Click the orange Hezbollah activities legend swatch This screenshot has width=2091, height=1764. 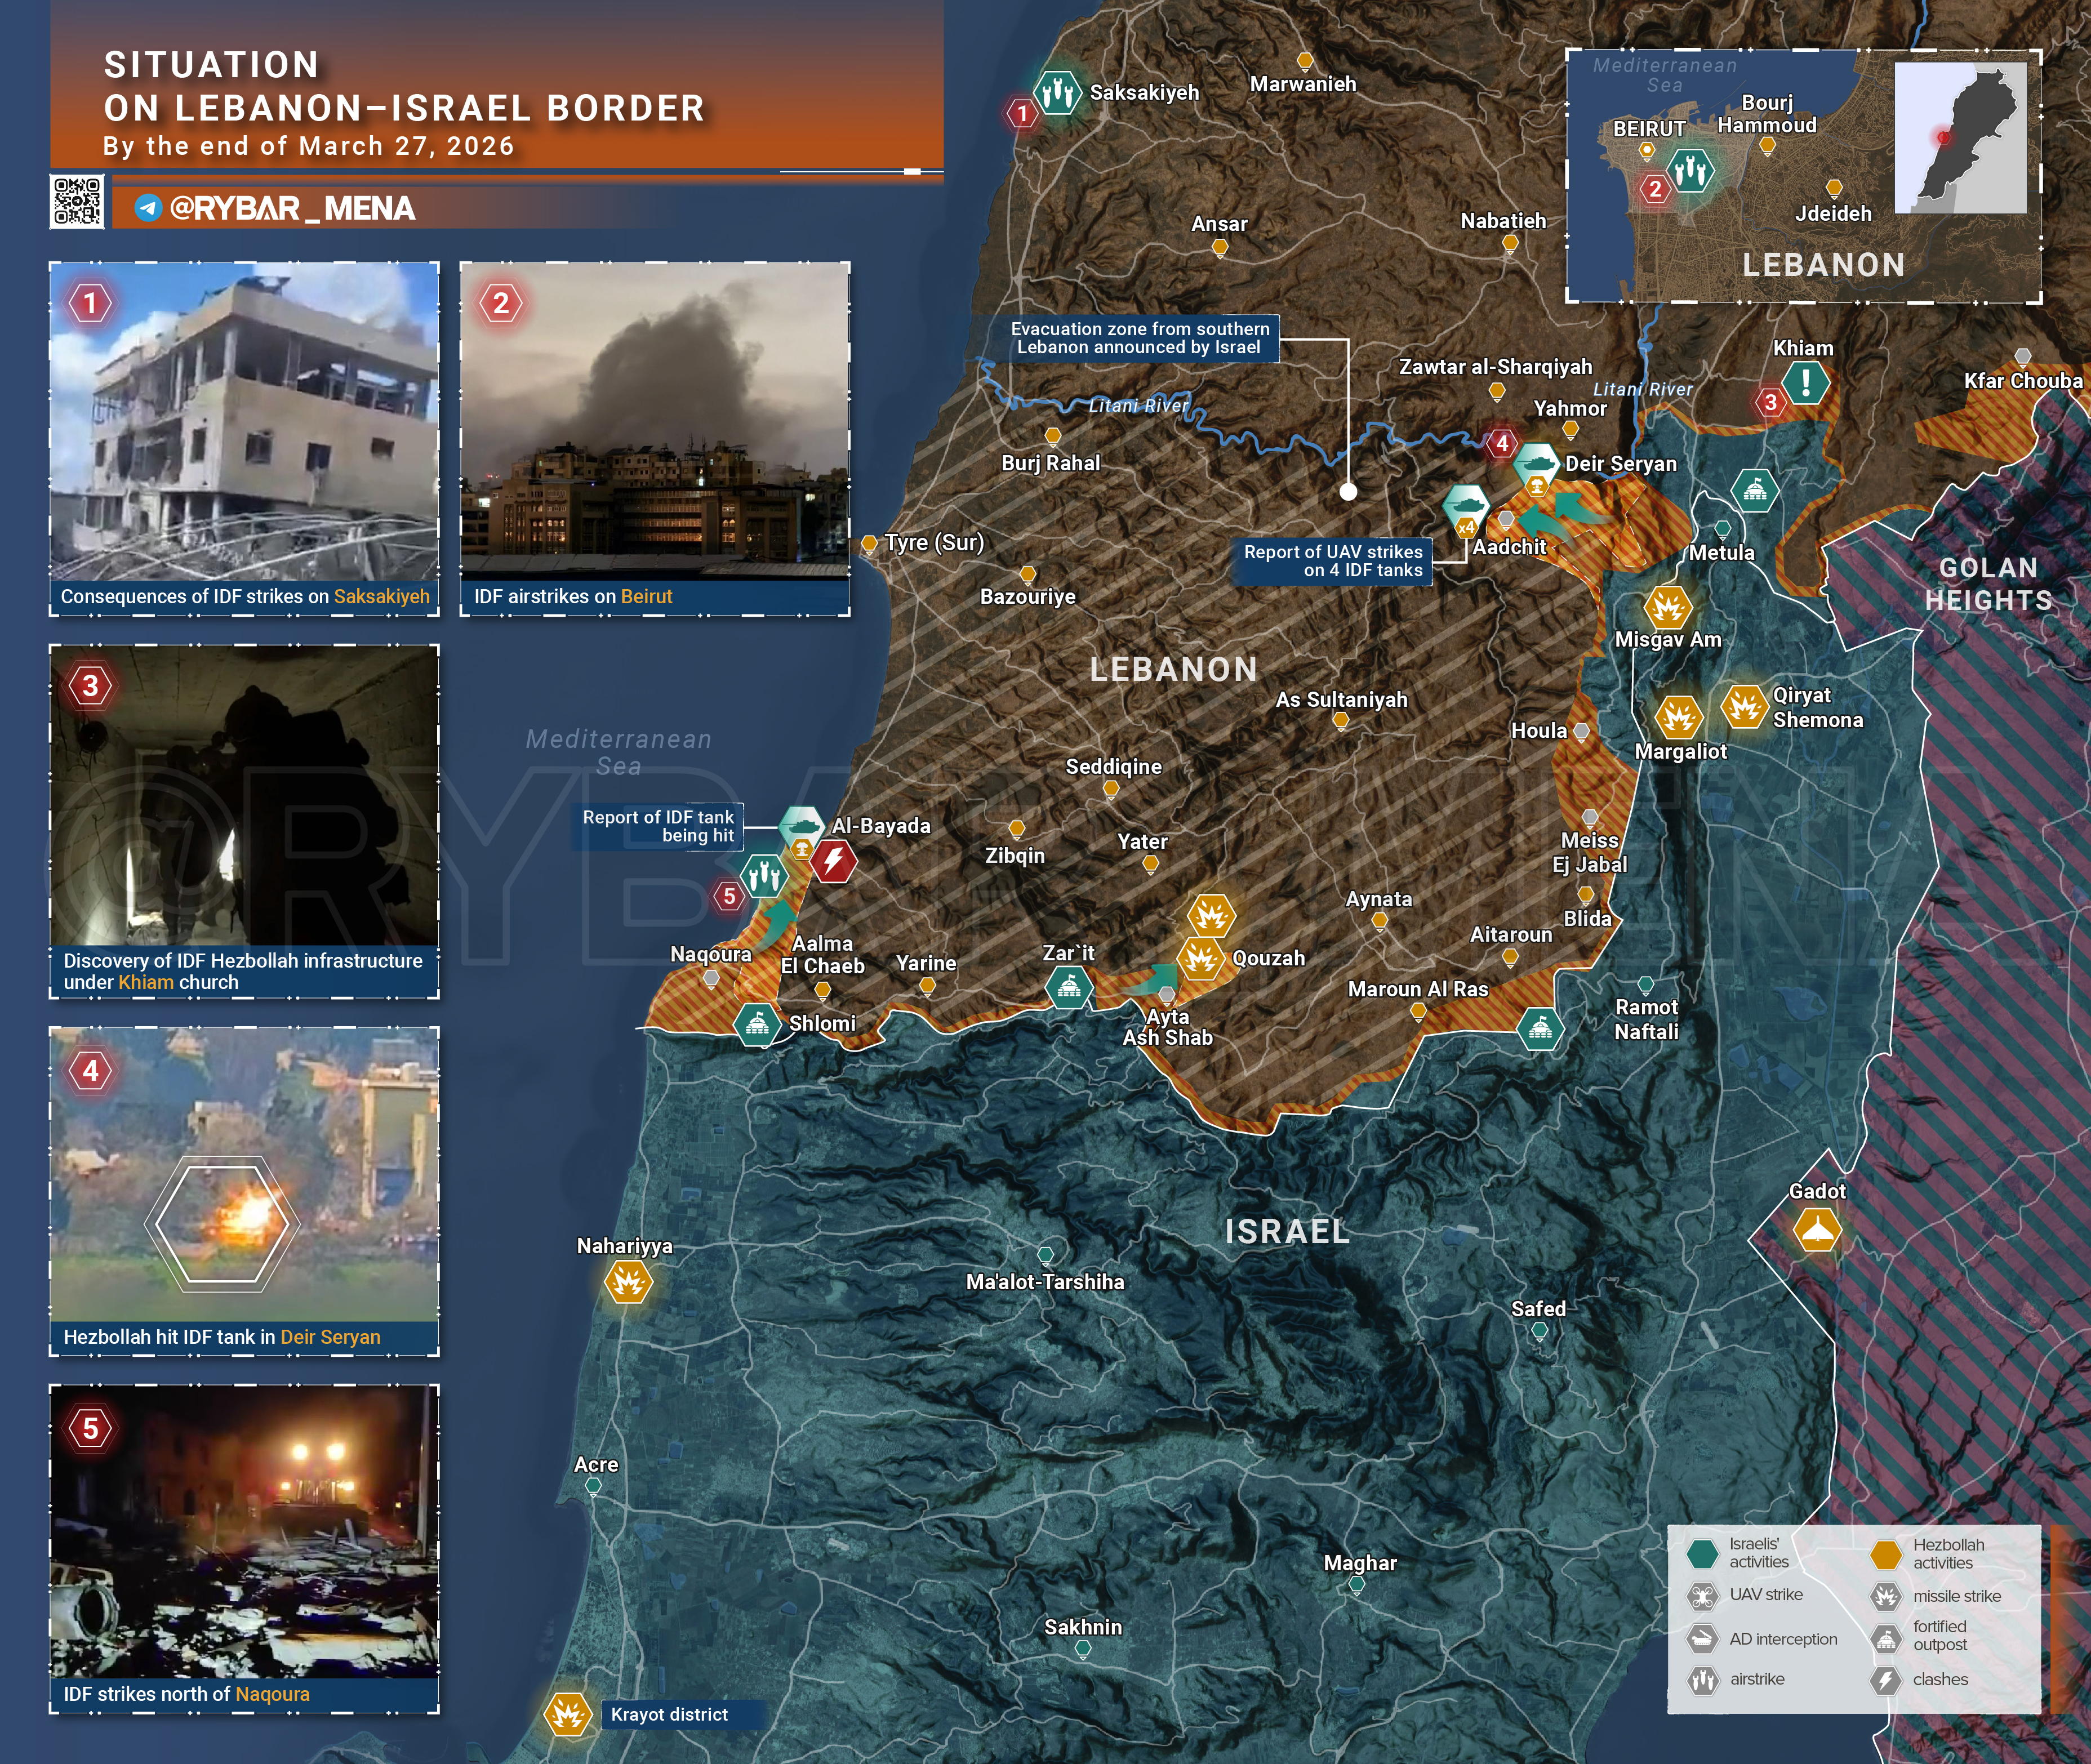[x=1885, y=1554]
